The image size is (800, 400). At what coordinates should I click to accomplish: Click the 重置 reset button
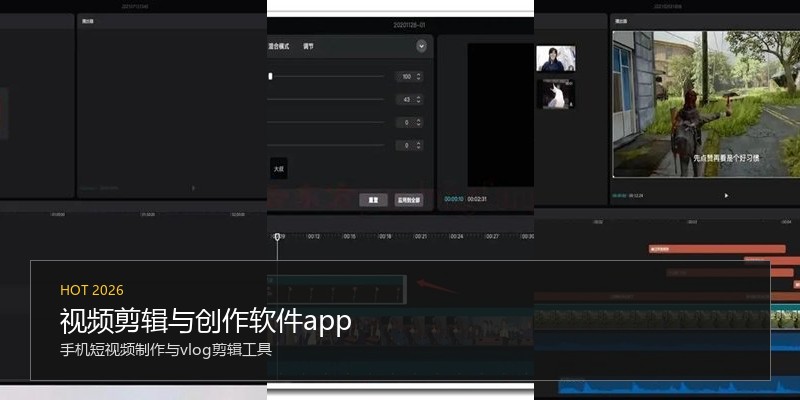373,200
